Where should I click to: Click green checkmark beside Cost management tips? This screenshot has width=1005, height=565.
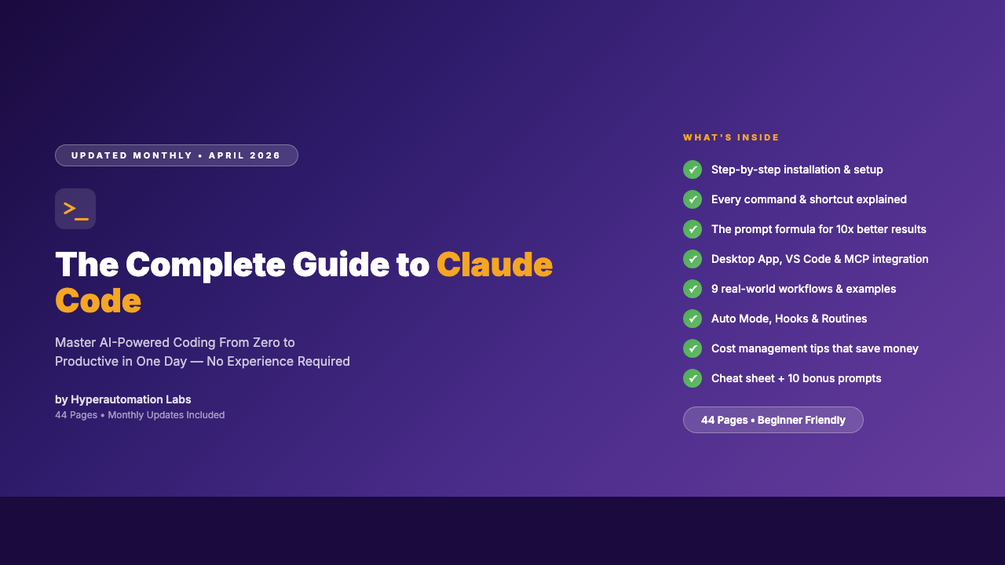[692, 348]
